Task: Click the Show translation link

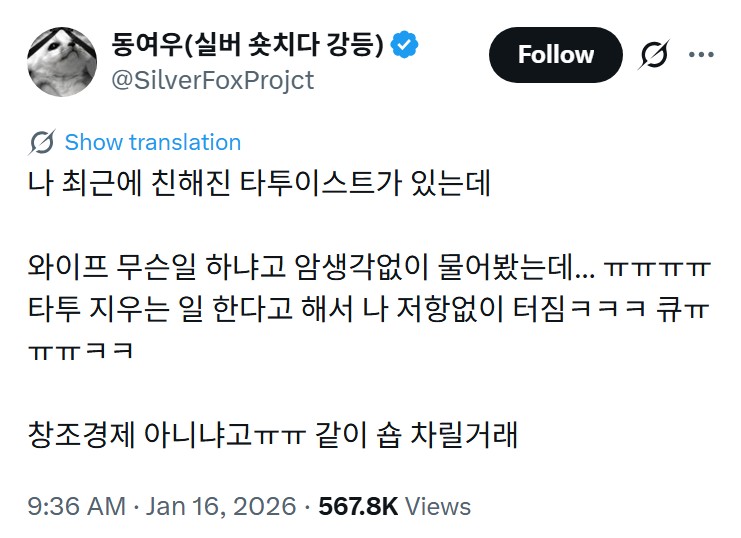Action: pyautogui.click(x=152, y=142)
